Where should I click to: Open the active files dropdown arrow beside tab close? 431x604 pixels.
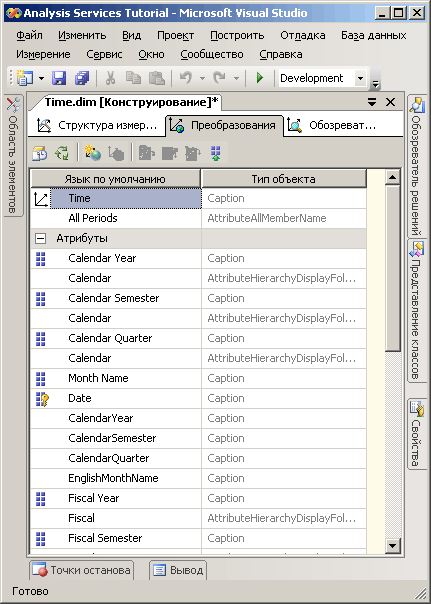pyautogui.click(x=372, y=102)
